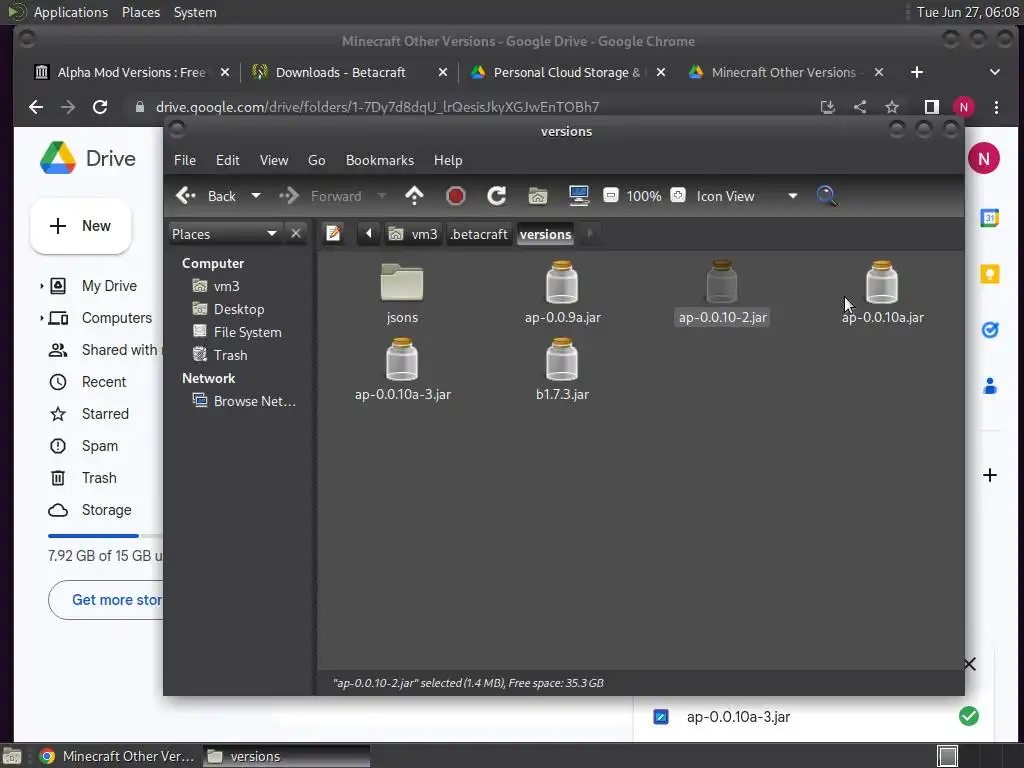Viewport: 1024px width, 768px height.
Task: Click Chrome share page icon
Action: [x=860, y=107]
